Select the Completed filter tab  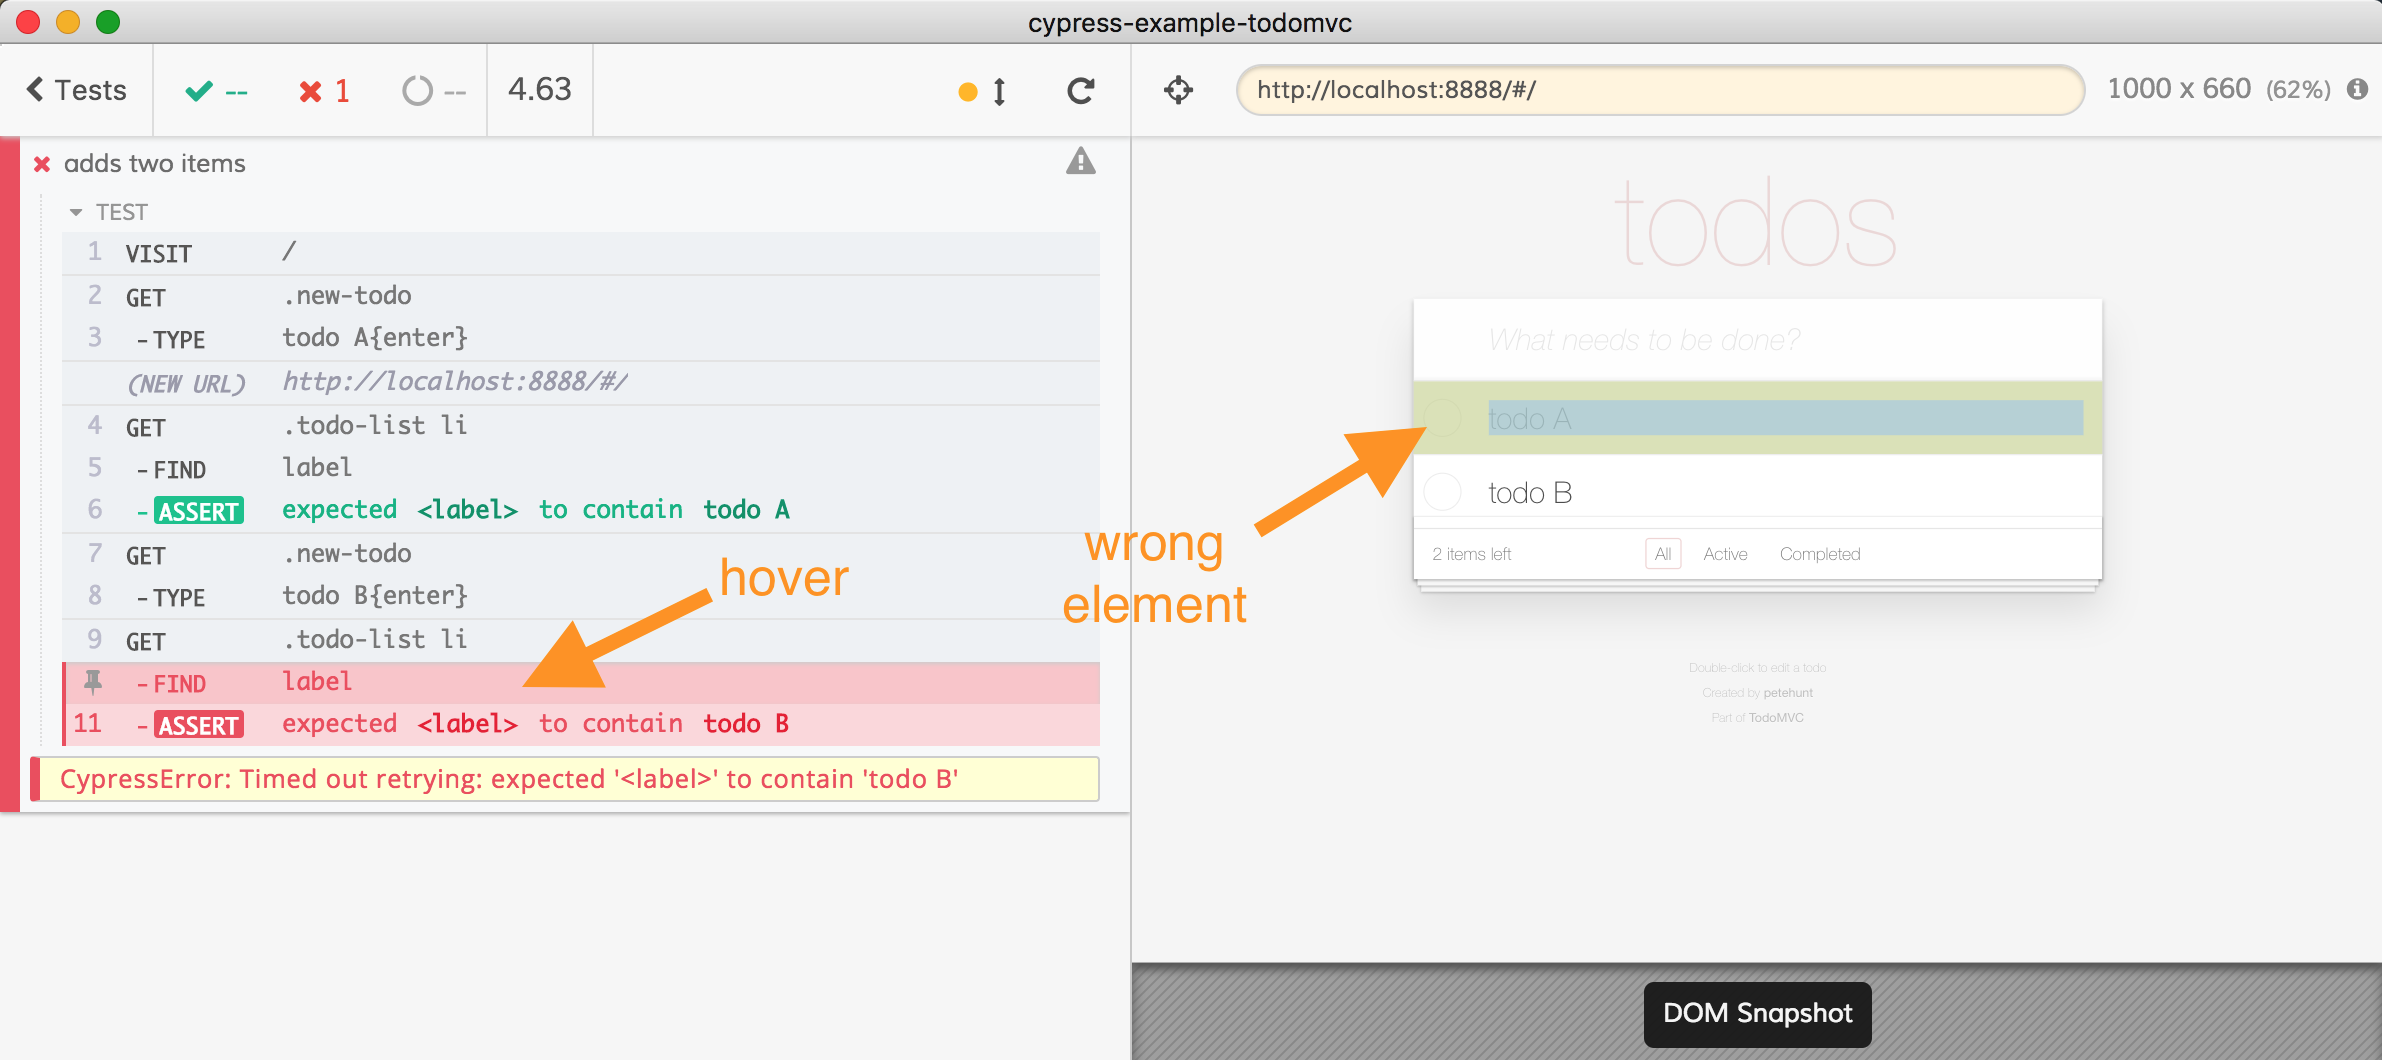click(x=1819, y=554)
